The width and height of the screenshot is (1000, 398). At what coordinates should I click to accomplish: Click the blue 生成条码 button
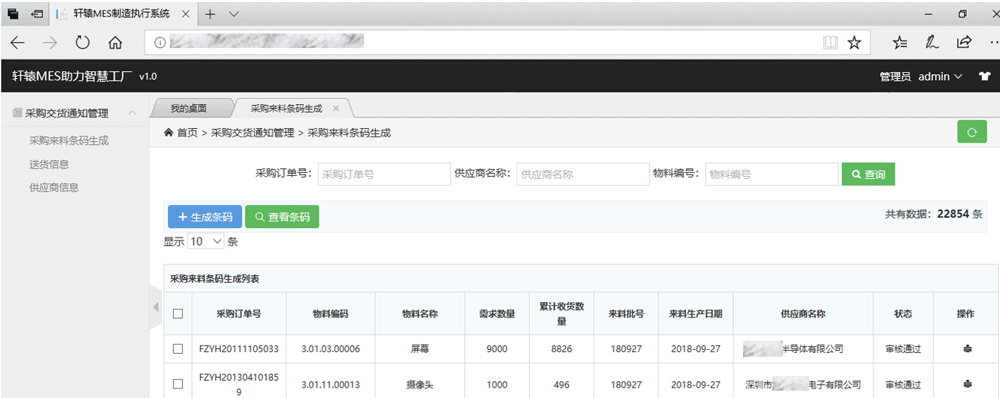click(205, 217)
